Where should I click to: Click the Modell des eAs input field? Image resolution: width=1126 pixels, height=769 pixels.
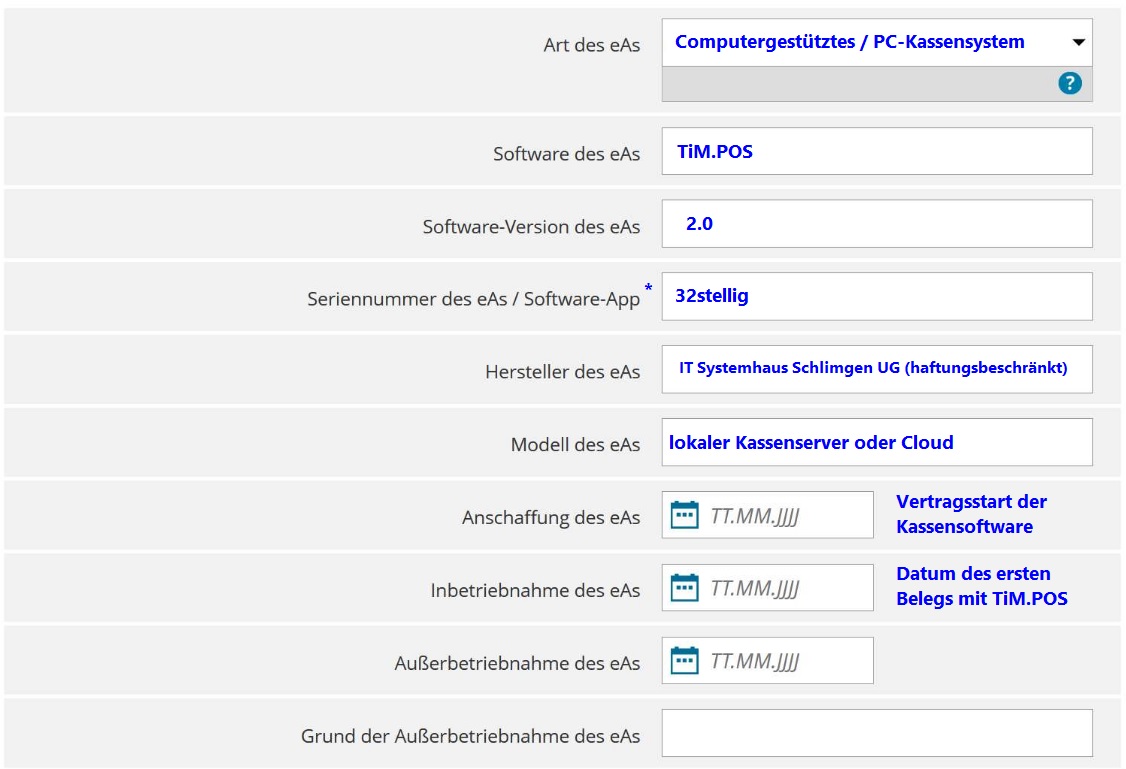(876, 442)
